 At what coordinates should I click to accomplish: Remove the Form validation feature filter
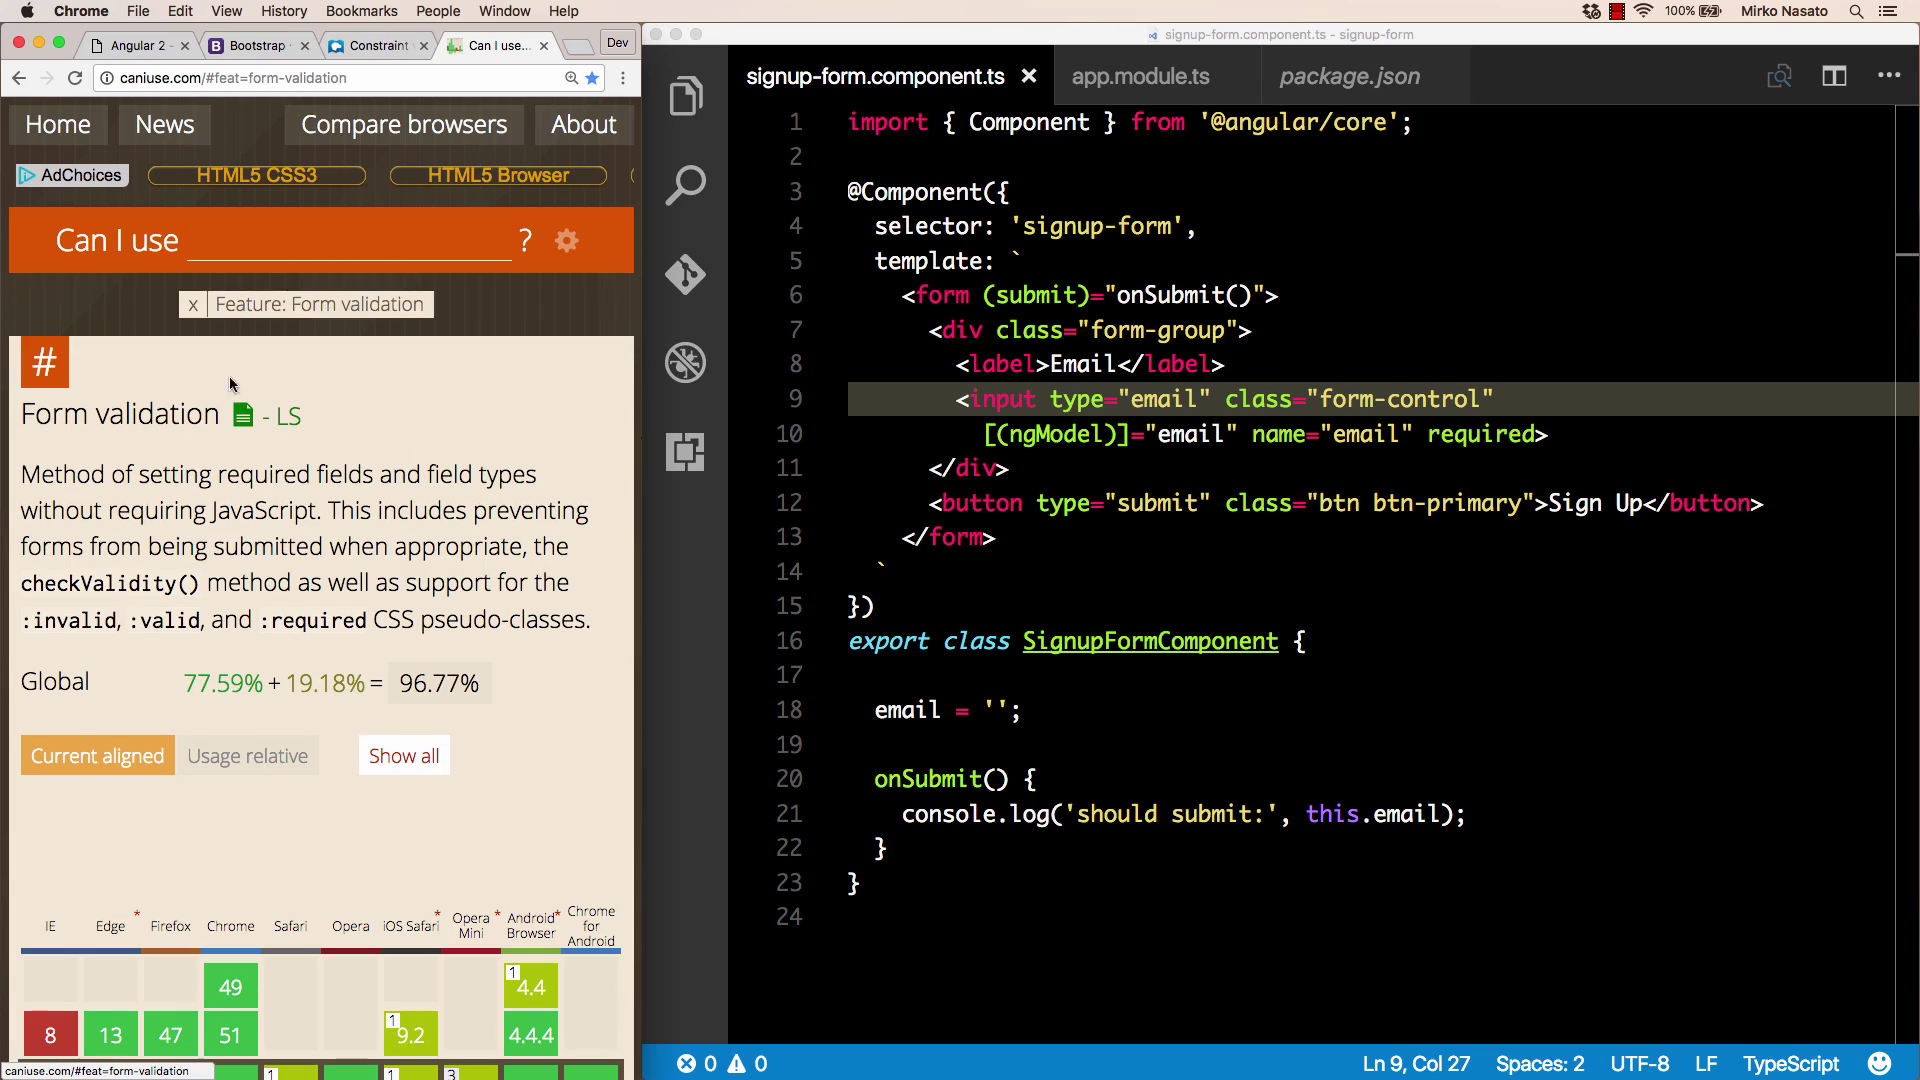click(x=193, y=305)
